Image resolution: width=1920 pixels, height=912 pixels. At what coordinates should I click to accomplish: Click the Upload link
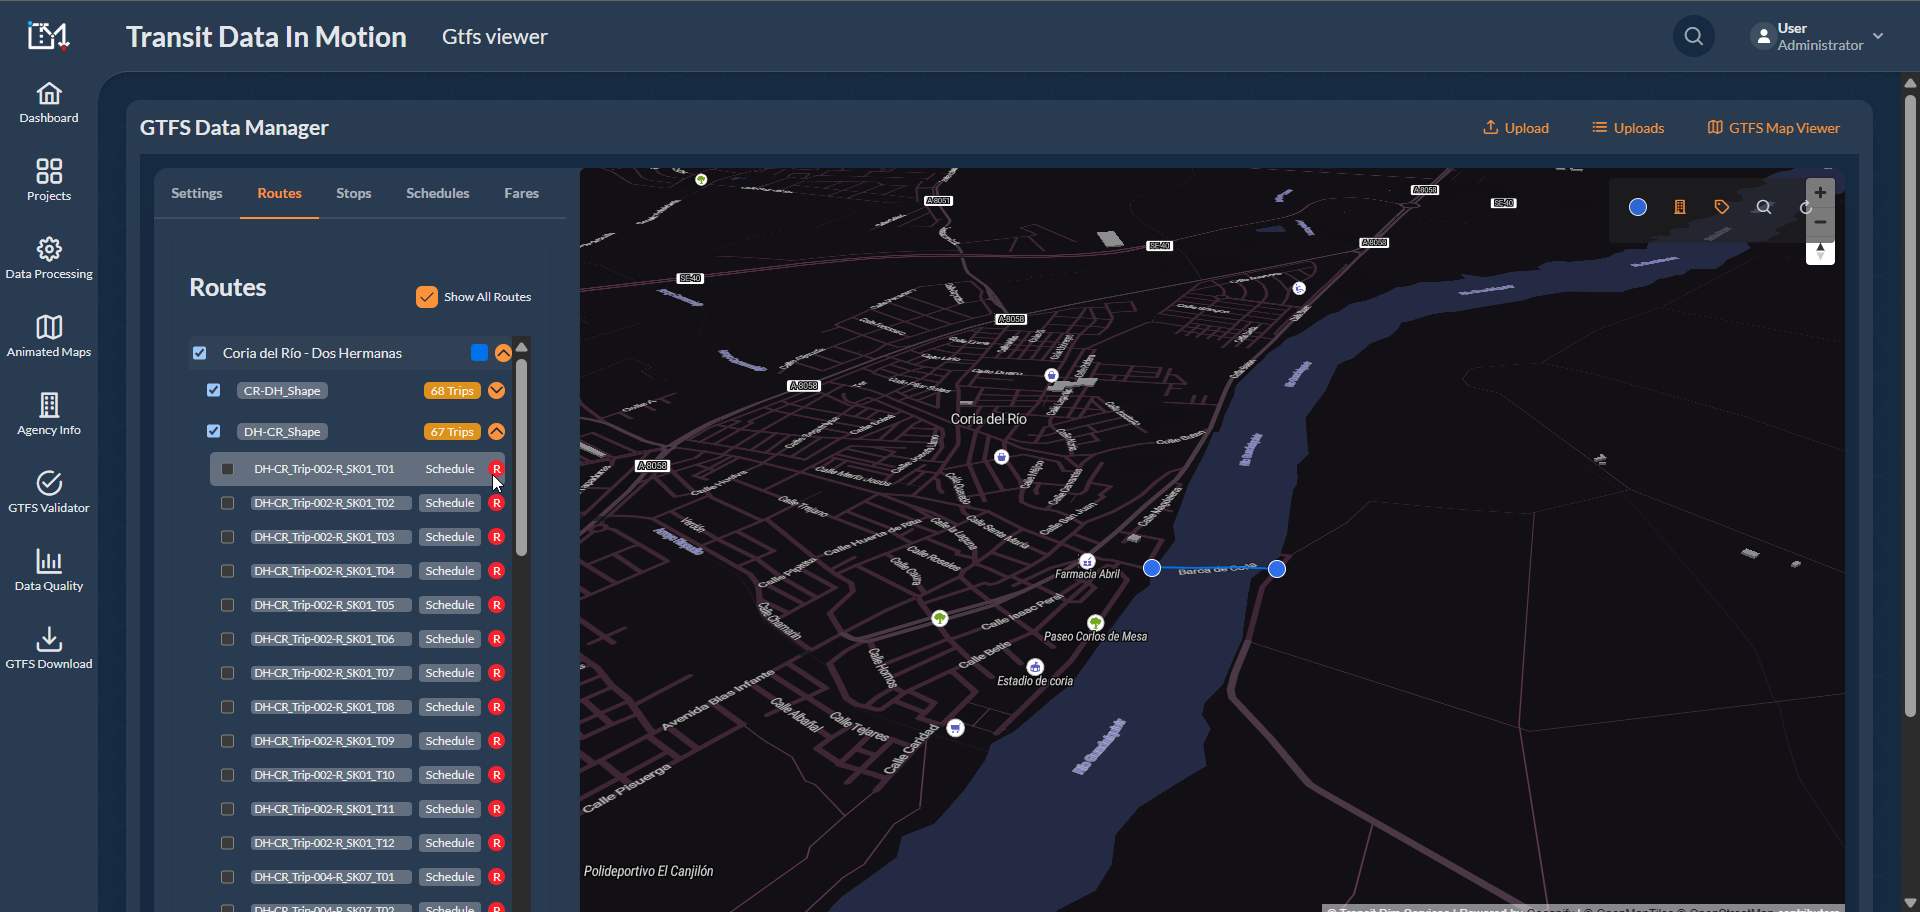[x=1516, y=128]
